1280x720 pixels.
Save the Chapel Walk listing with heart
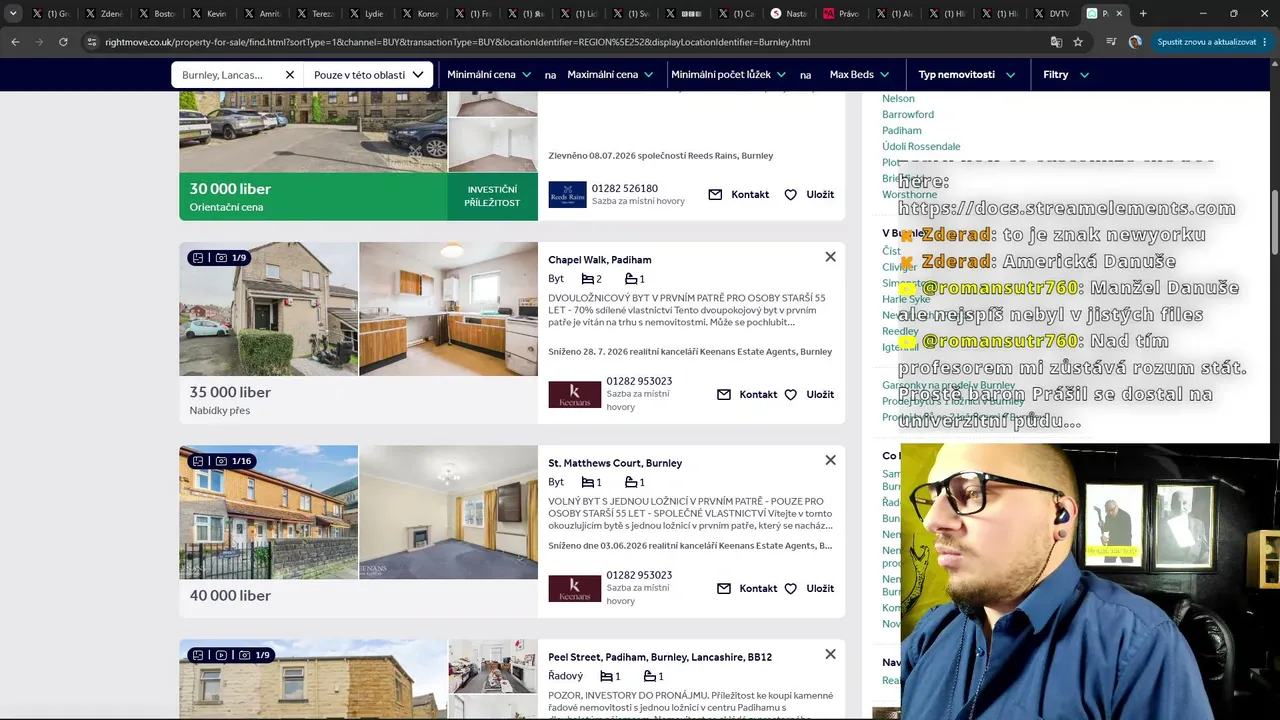809,395
